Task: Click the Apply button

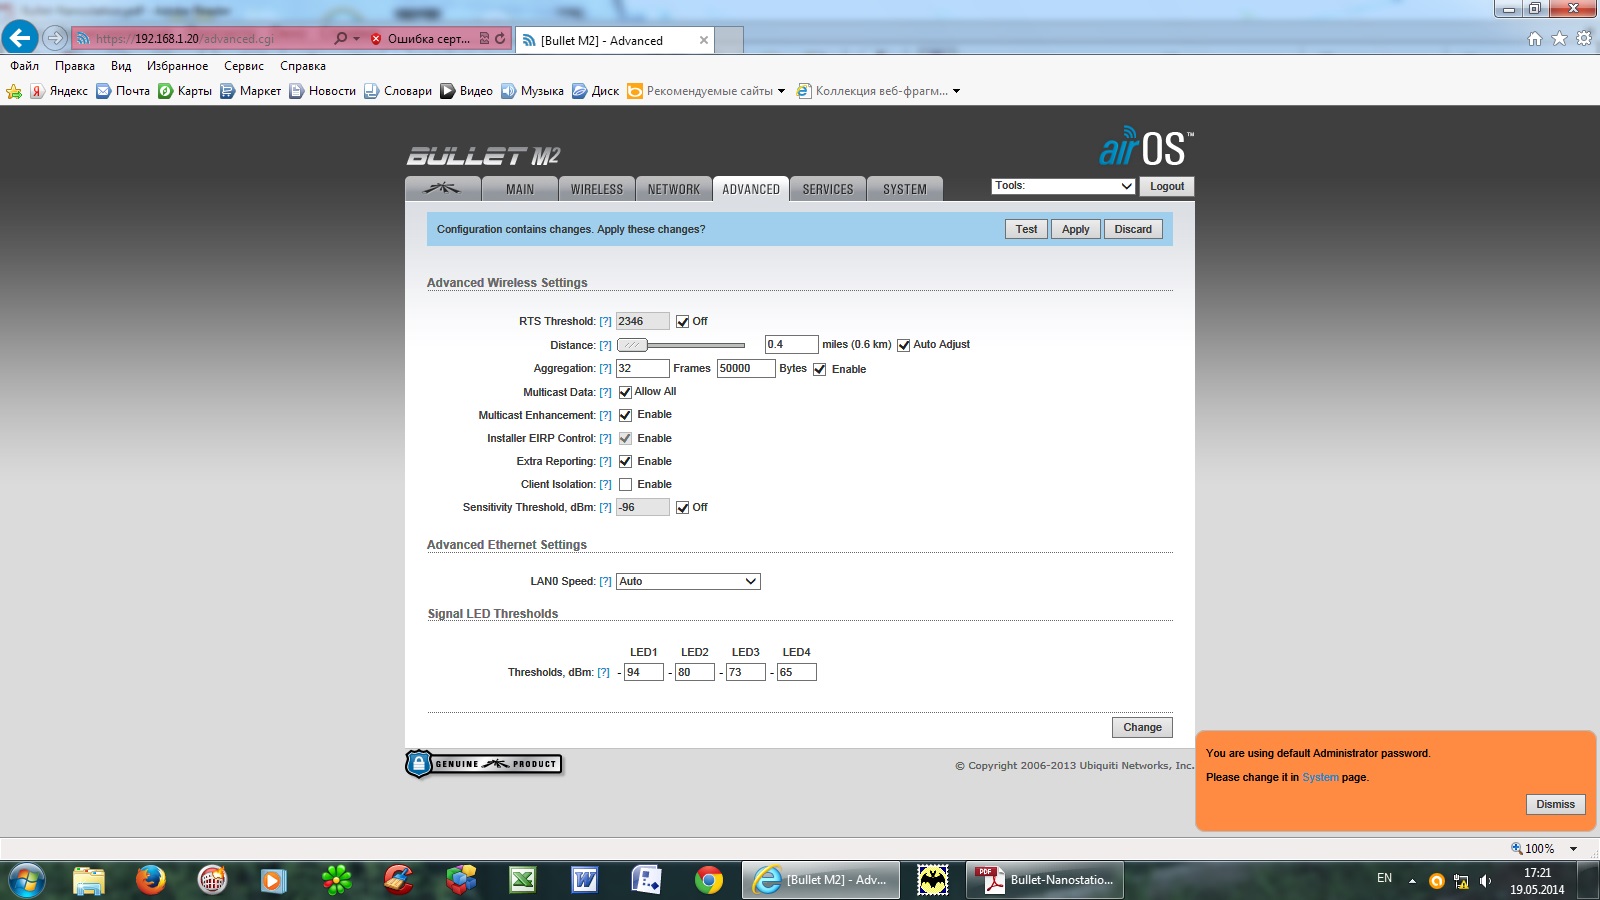Action: click(1076, 229)
